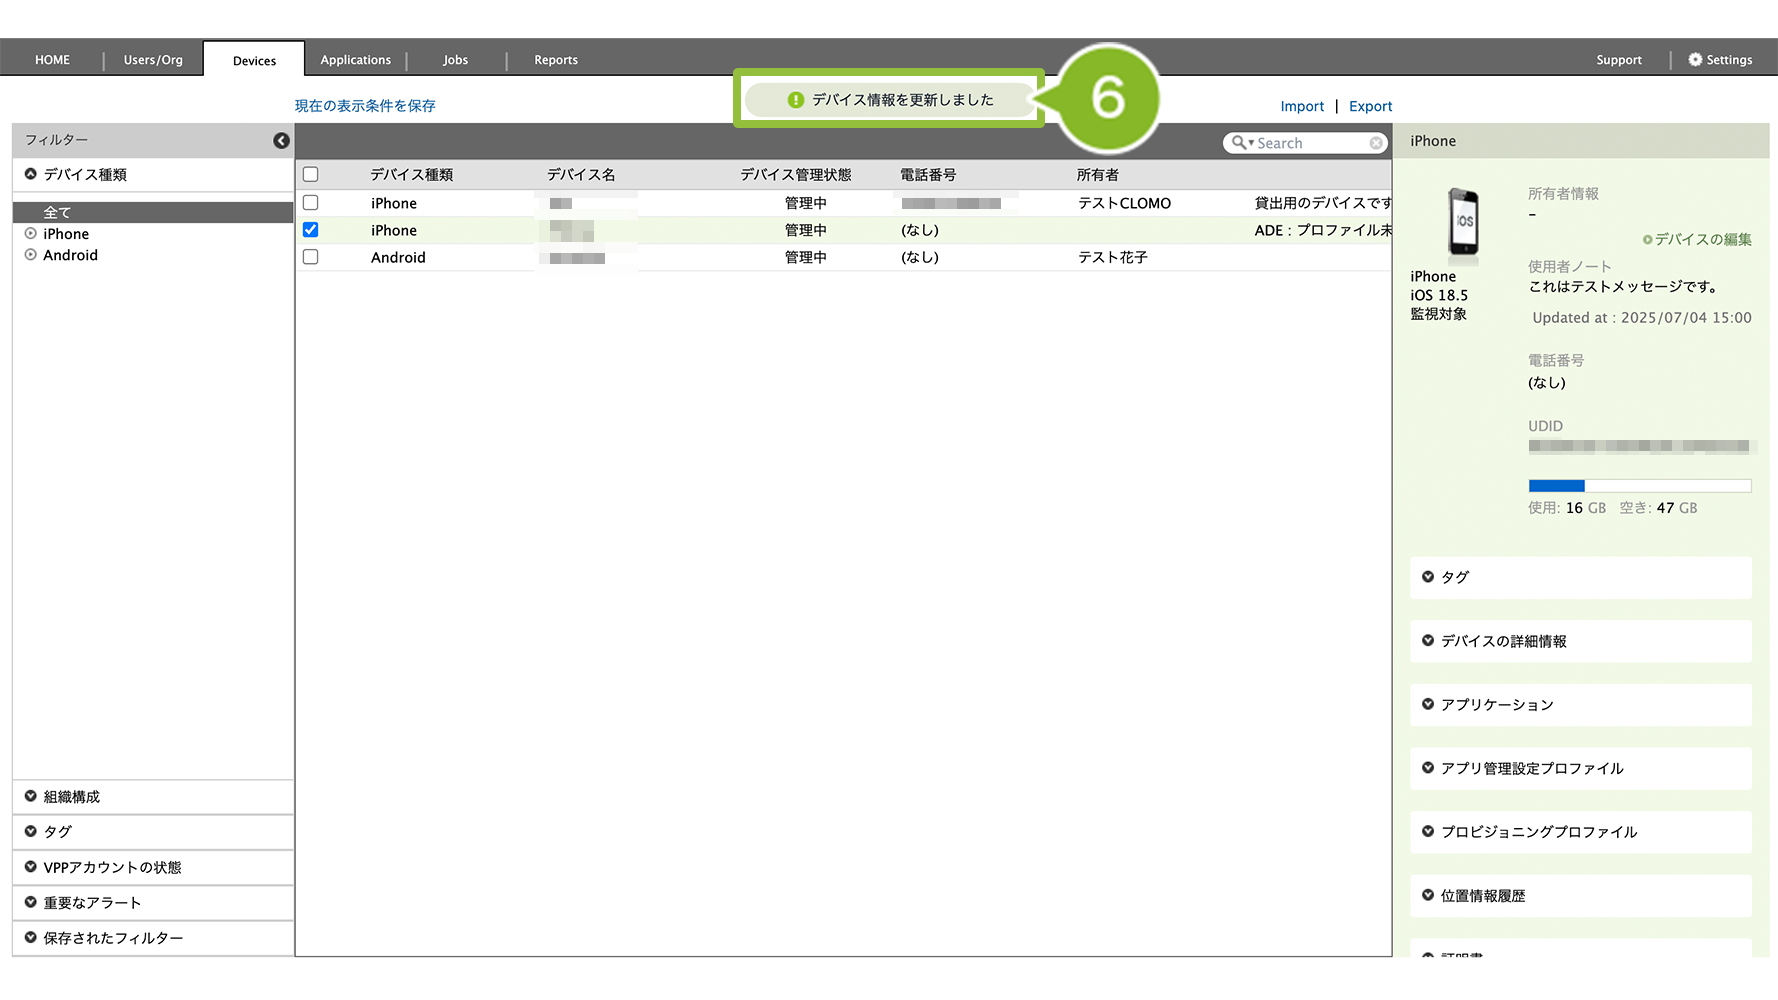Screen dimensions: 1778x1000
Task: Expand 保存されたフィルター section
Action: point(153,938)
